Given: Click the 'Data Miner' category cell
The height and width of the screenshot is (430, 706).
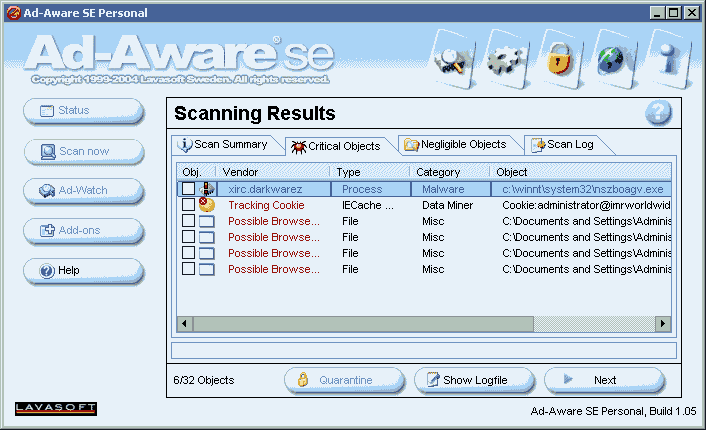Looking at the screenshot, I should [x=448, y=205].
